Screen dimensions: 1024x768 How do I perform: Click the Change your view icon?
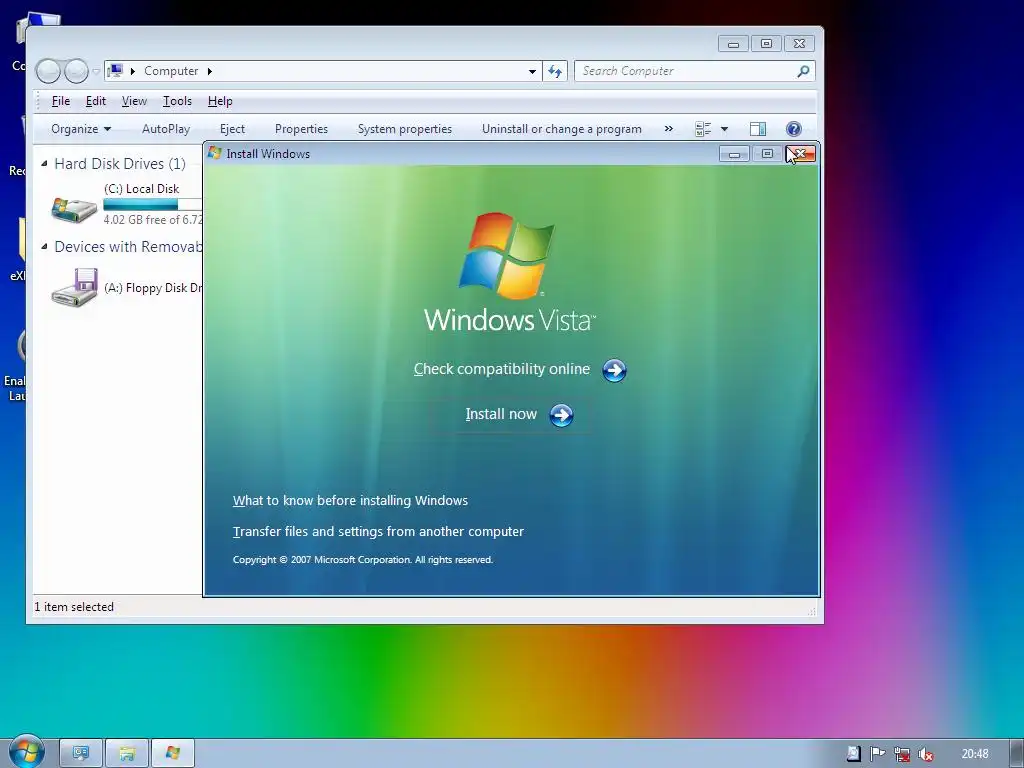click(703, 129)
